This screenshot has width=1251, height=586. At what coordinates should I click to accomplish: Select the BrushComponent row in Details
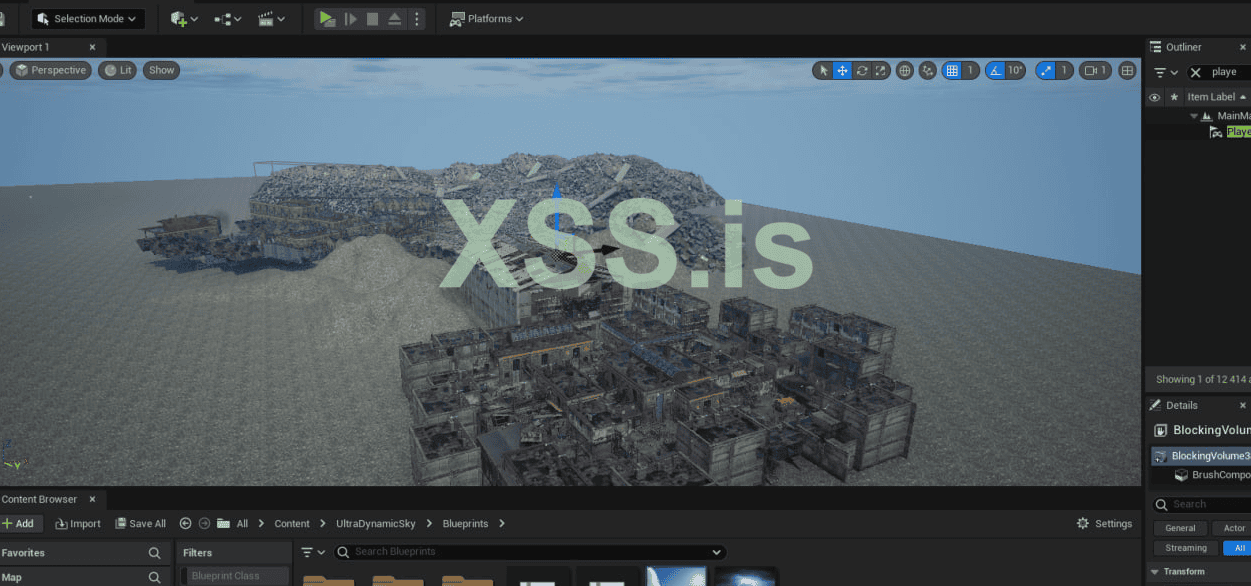pyautogui.click(x=1210, y=475)
